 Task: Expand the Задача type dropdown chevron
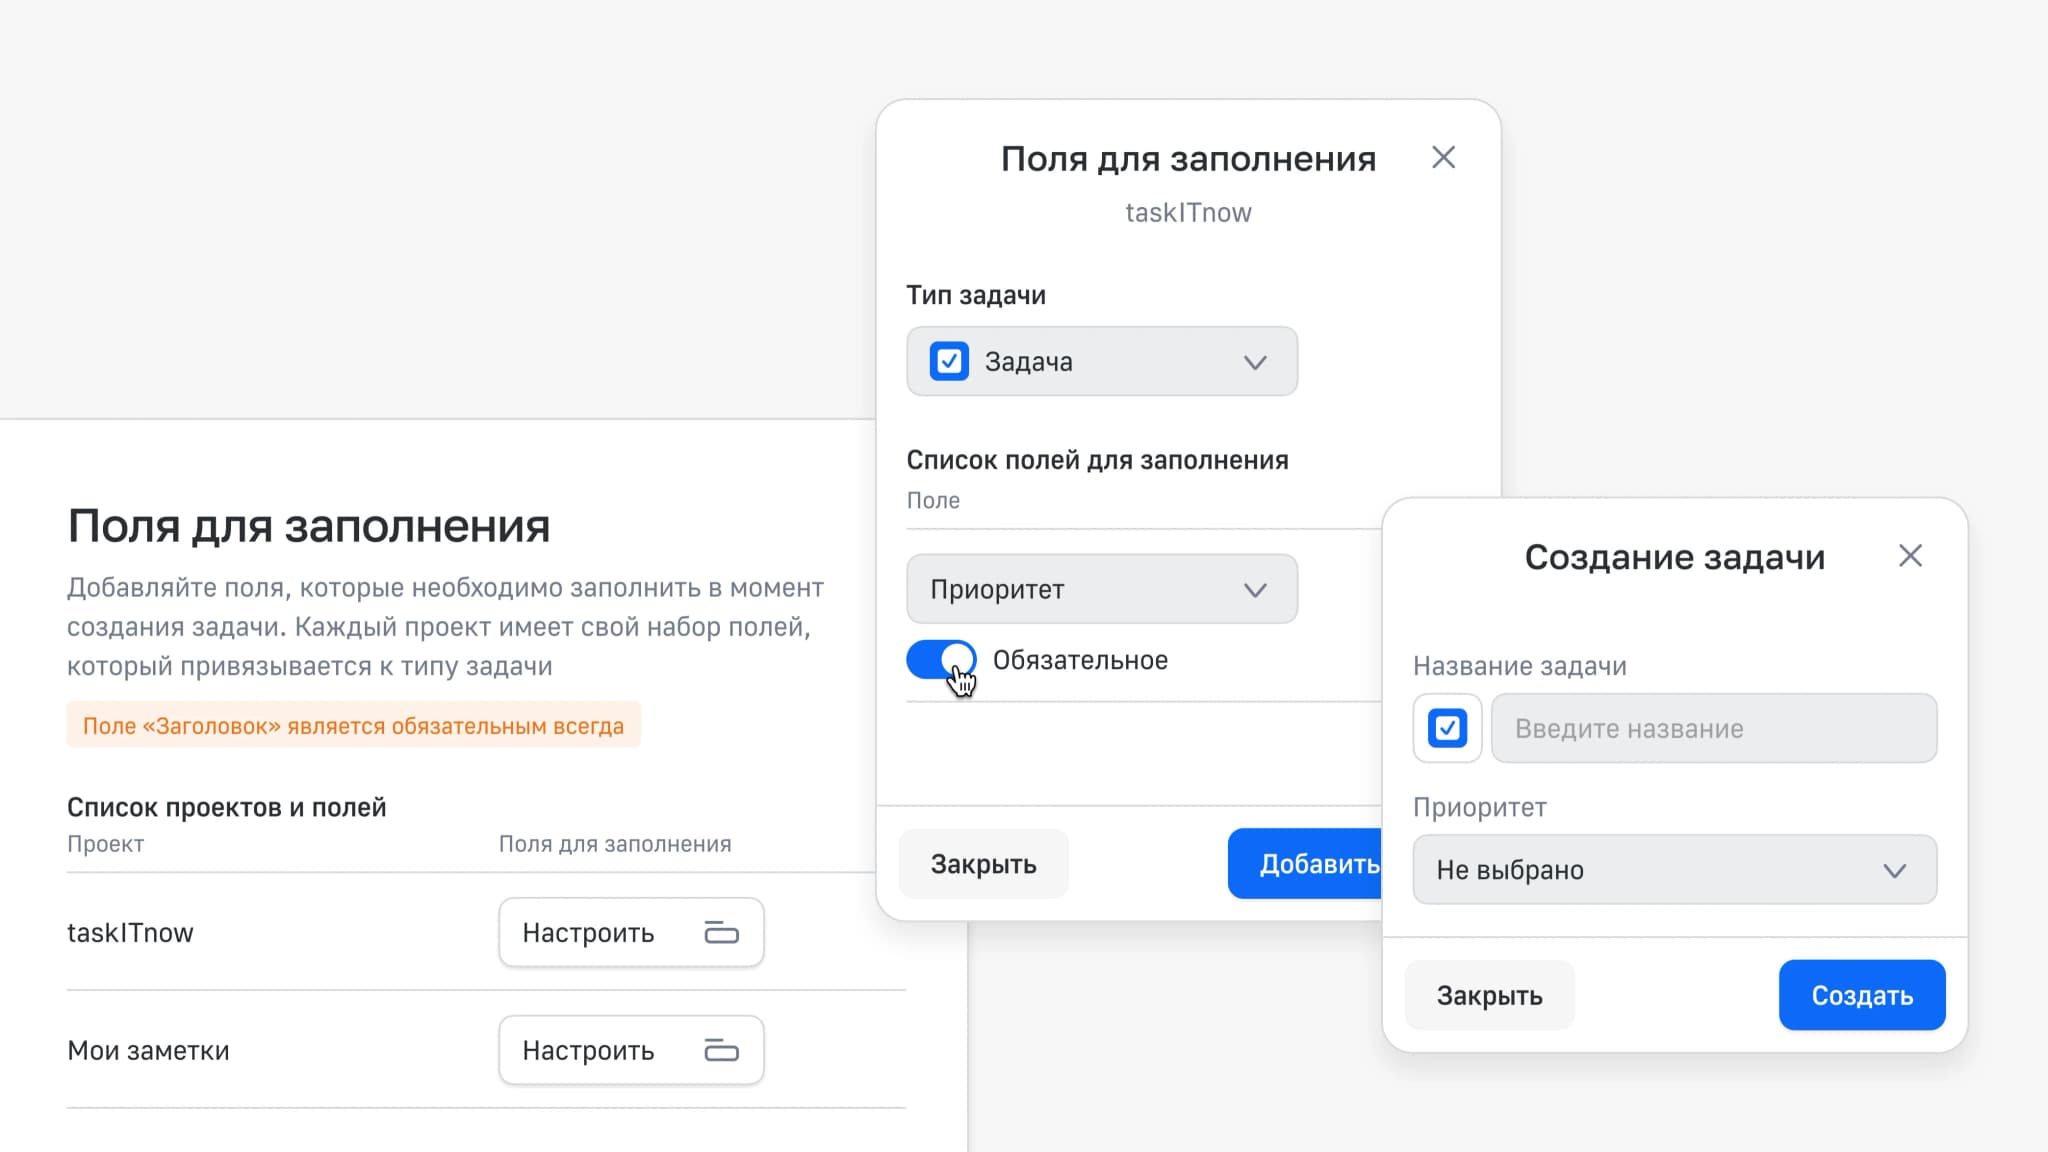coord(1255,362)
